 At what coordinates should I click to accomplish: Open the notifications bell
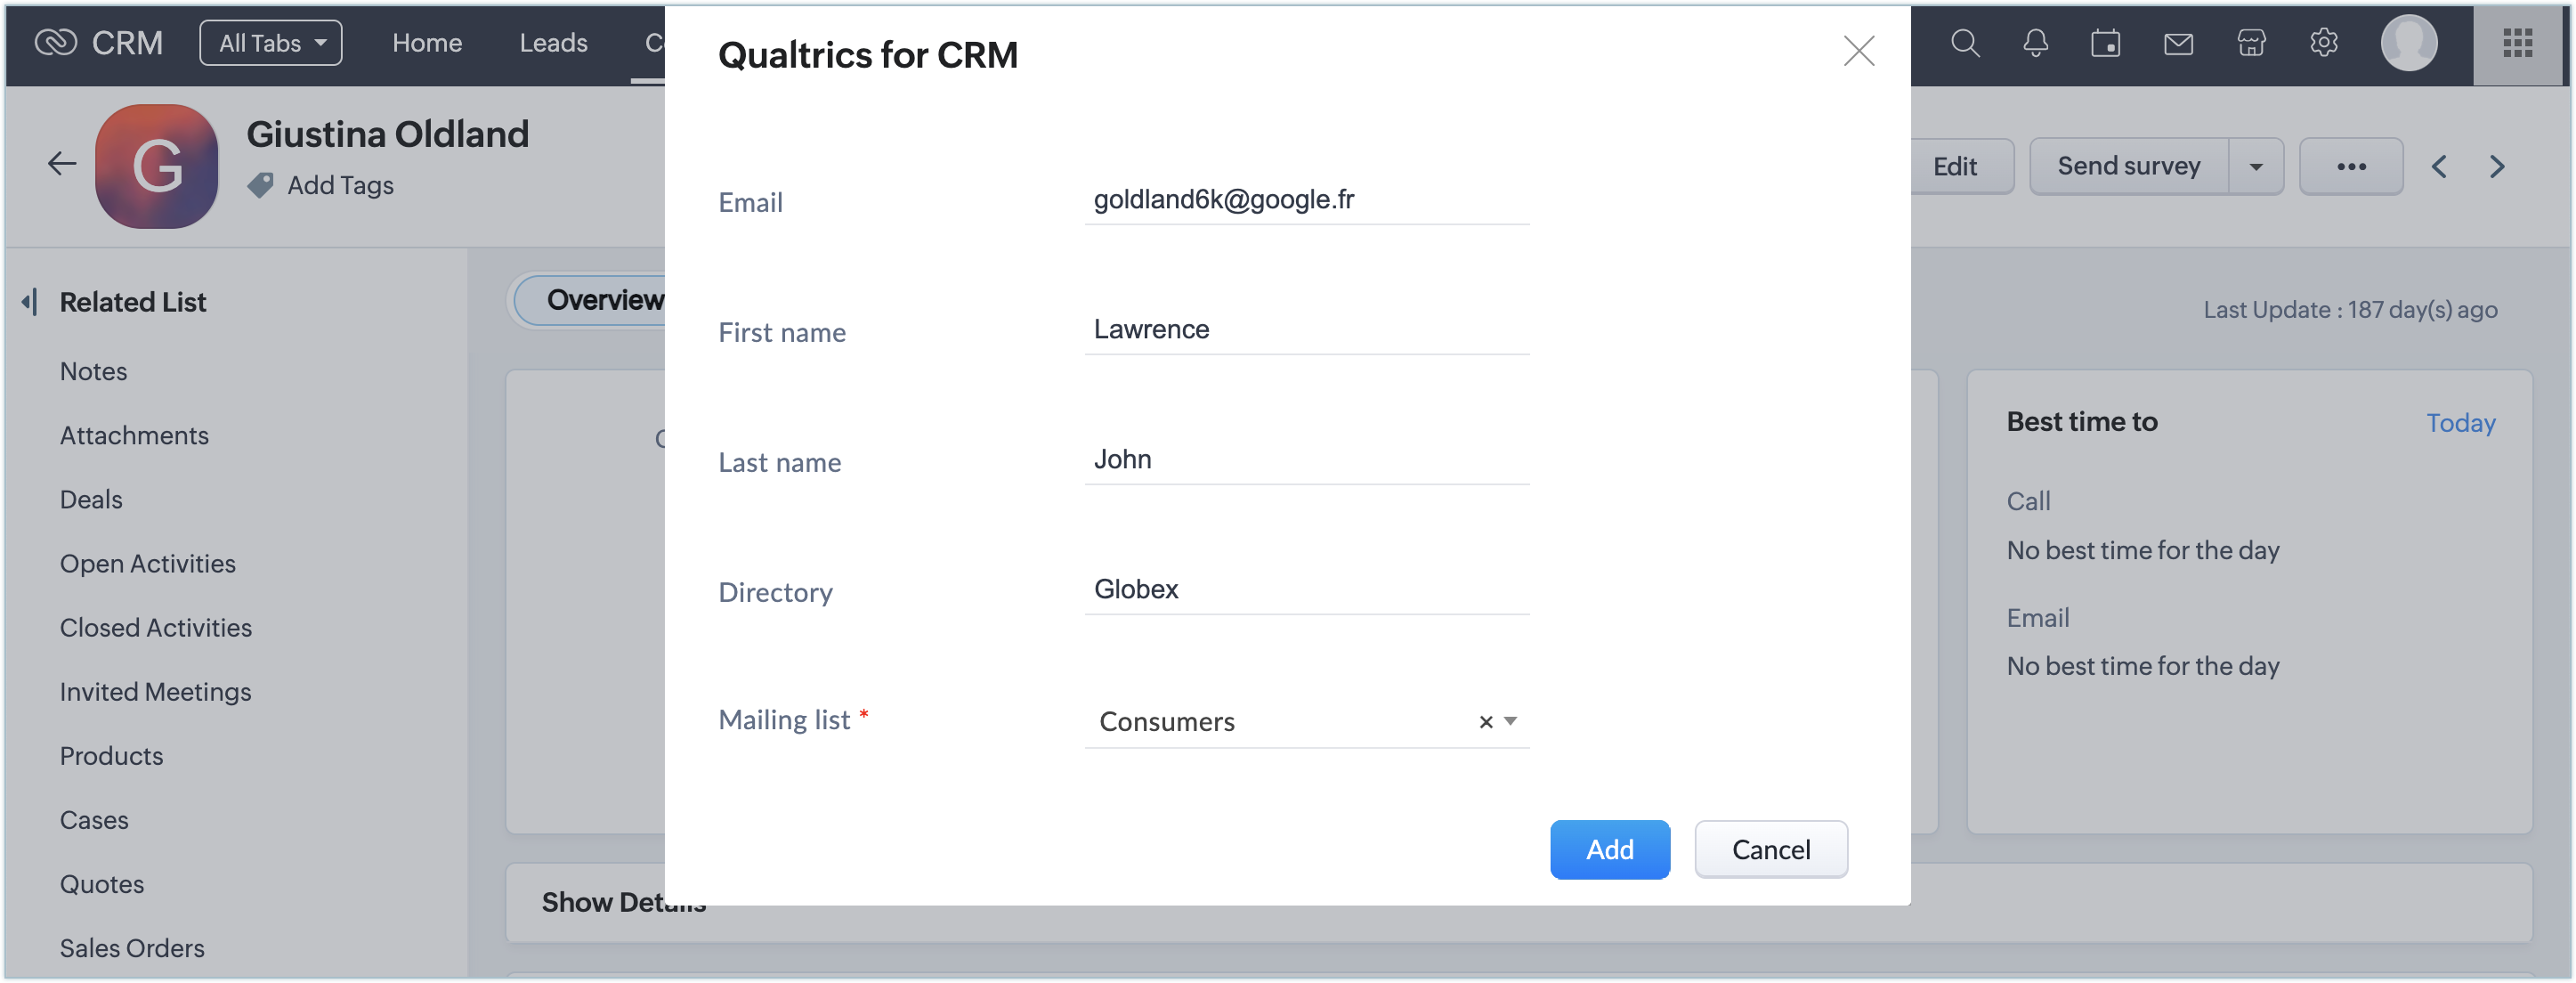2035,43
